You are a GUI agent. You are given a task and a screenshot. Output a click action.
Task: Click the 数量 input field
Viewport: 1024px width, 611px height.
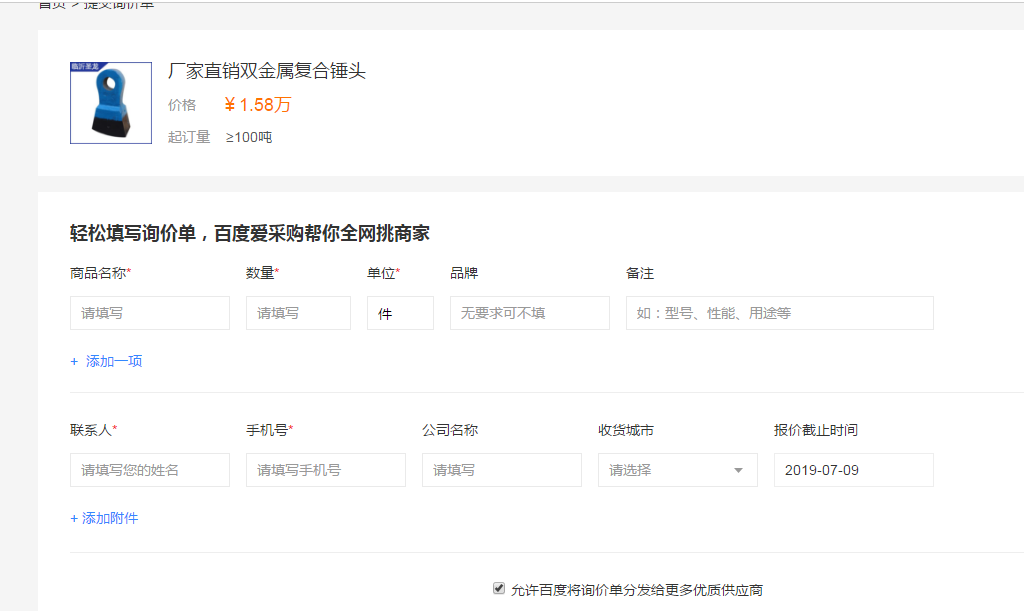click(x=298, y=313)
